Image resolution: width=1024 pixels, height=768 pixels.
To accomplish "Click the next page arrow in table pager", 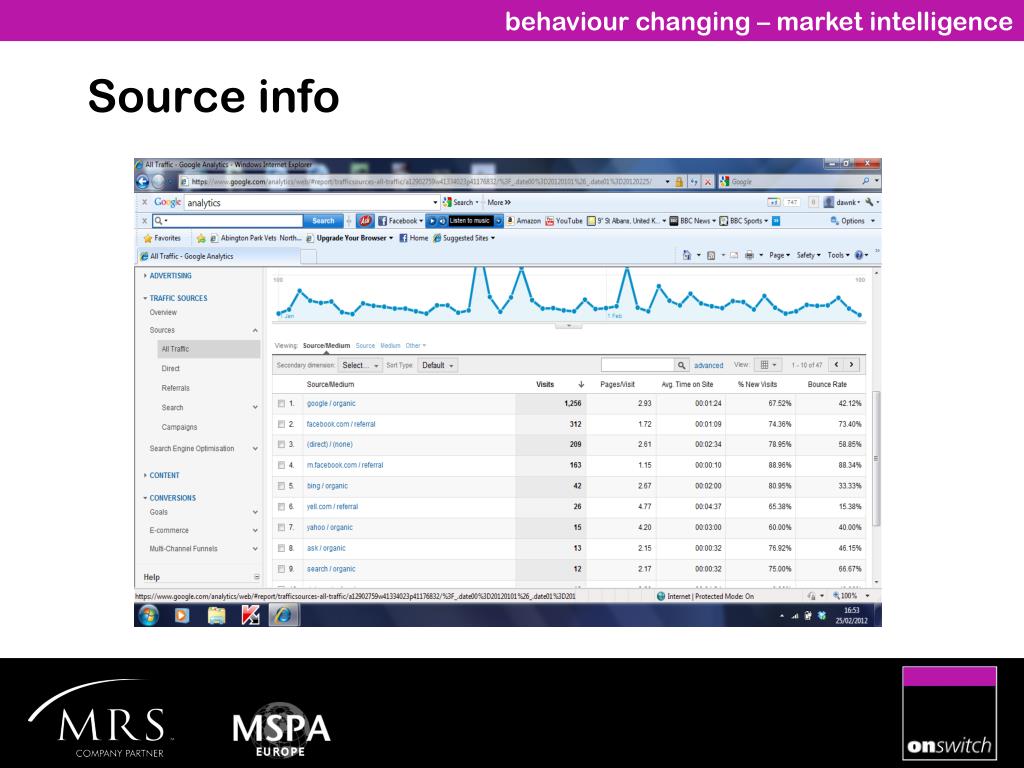I will pos(851,365).
